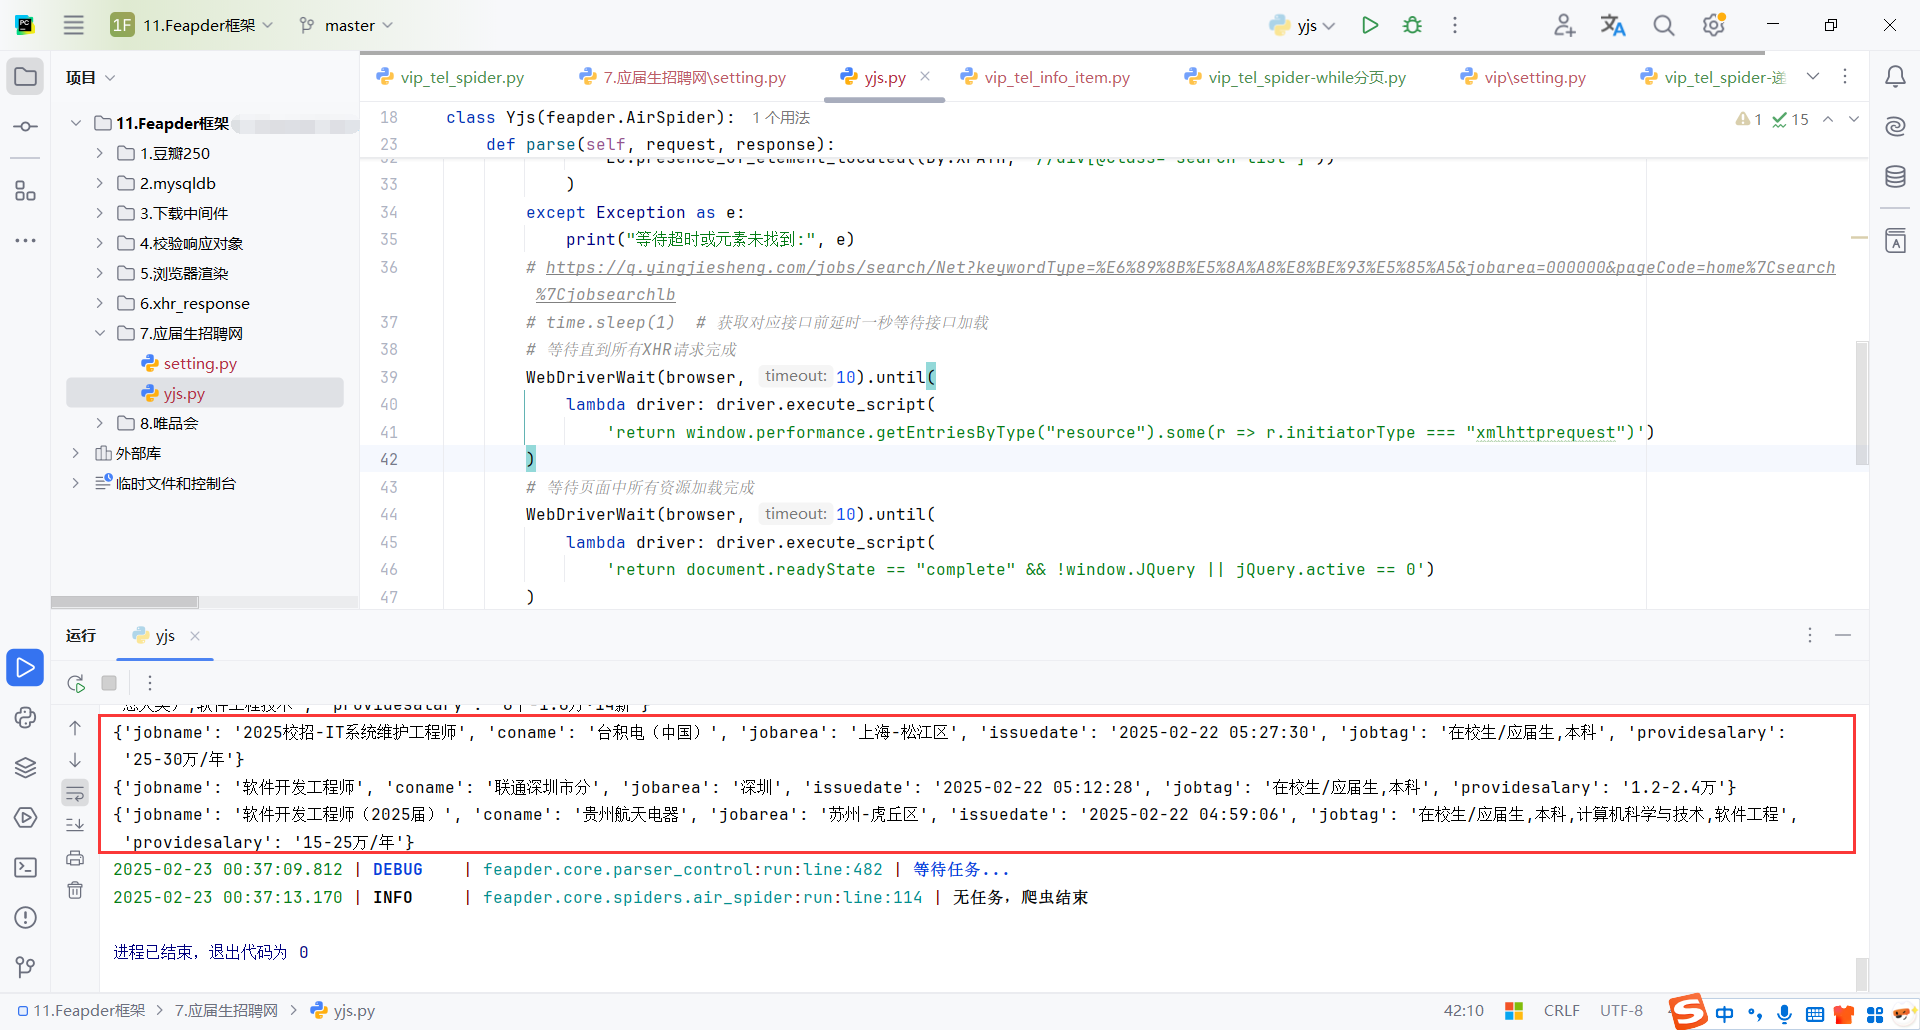Open the hidden editor tabs dropdown
The height and width of the screenshot is (1030, 1920).
1814,76
